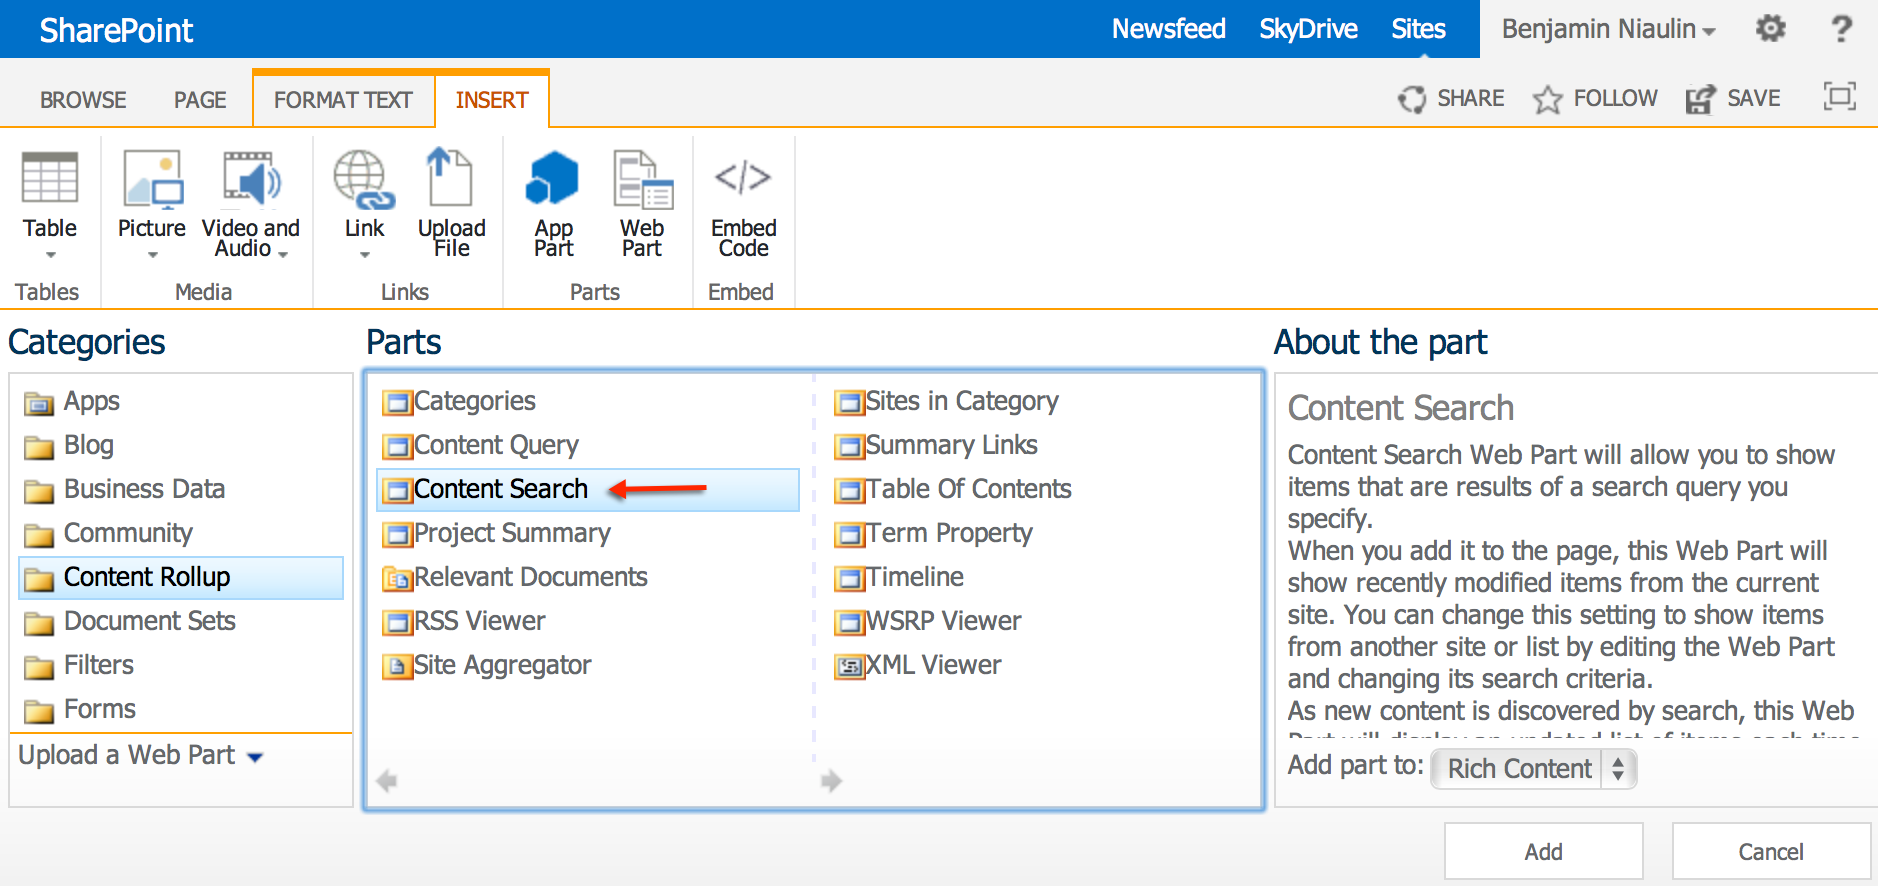This screenshot has height=886, width=1878.
Task: Open the INSERT ribbon tab
Action: click(492, 100)
